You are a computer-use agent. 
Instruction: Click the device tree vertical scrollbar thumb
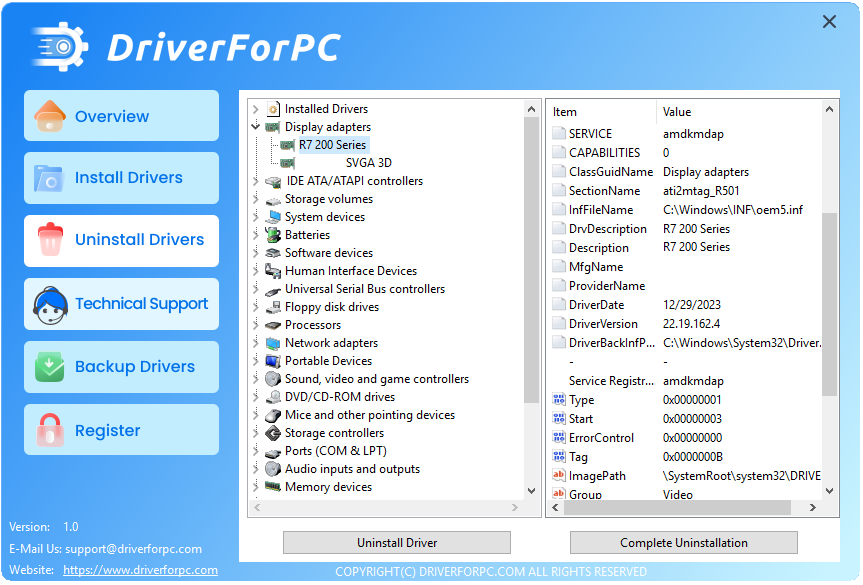[531, 260]
